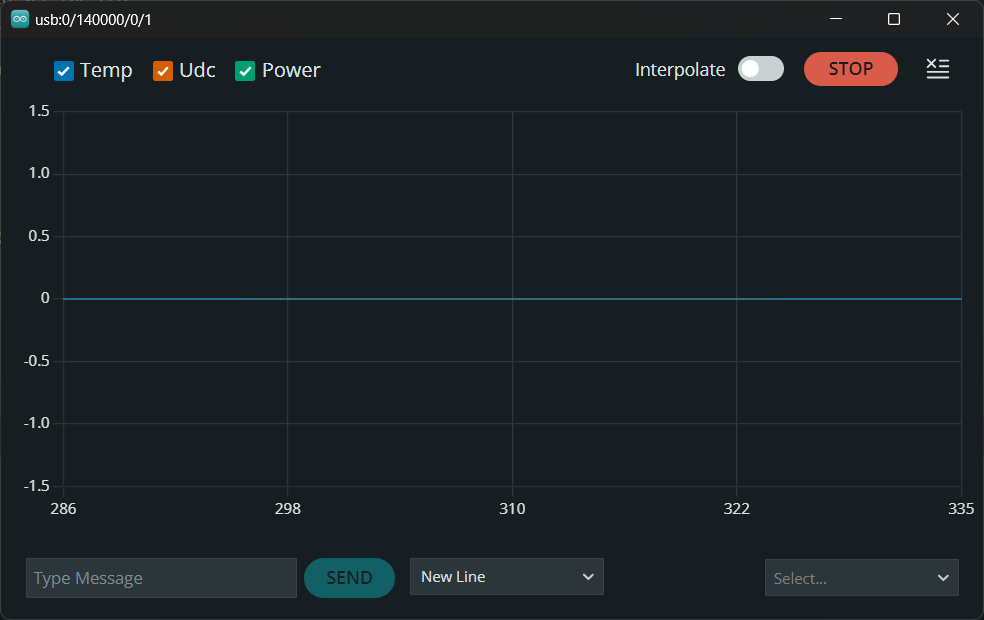The image size is (984, 620).
Task: Uncheck the green Power checkbox
Action: [245, 71]
